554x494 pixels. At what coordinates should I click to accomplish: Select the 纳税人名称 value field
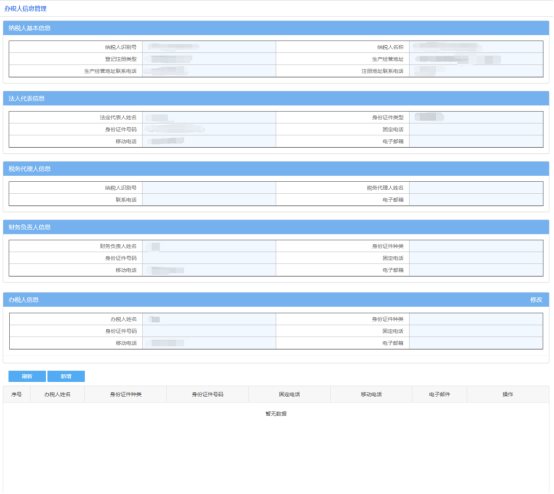pos(476,47)
